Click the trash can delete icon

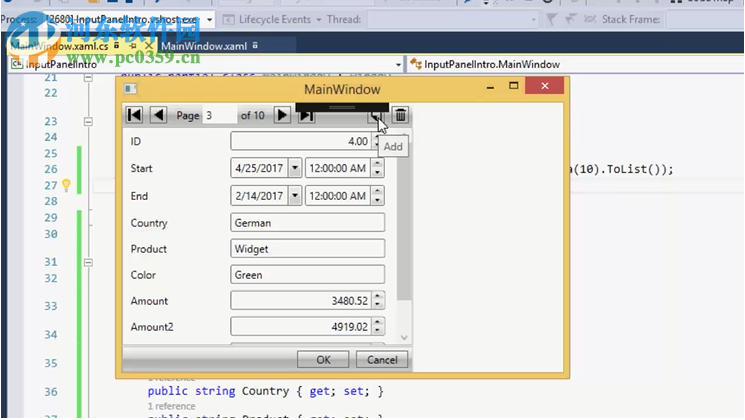400,116
